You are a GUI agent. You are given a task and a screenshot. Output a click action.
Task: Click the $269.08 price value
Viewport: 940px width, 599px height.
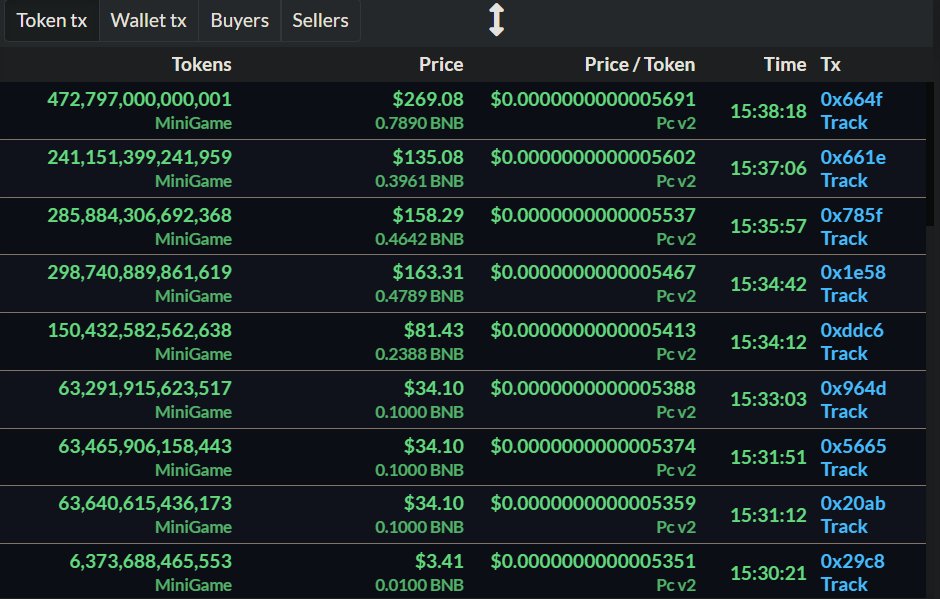click(428, 99)
